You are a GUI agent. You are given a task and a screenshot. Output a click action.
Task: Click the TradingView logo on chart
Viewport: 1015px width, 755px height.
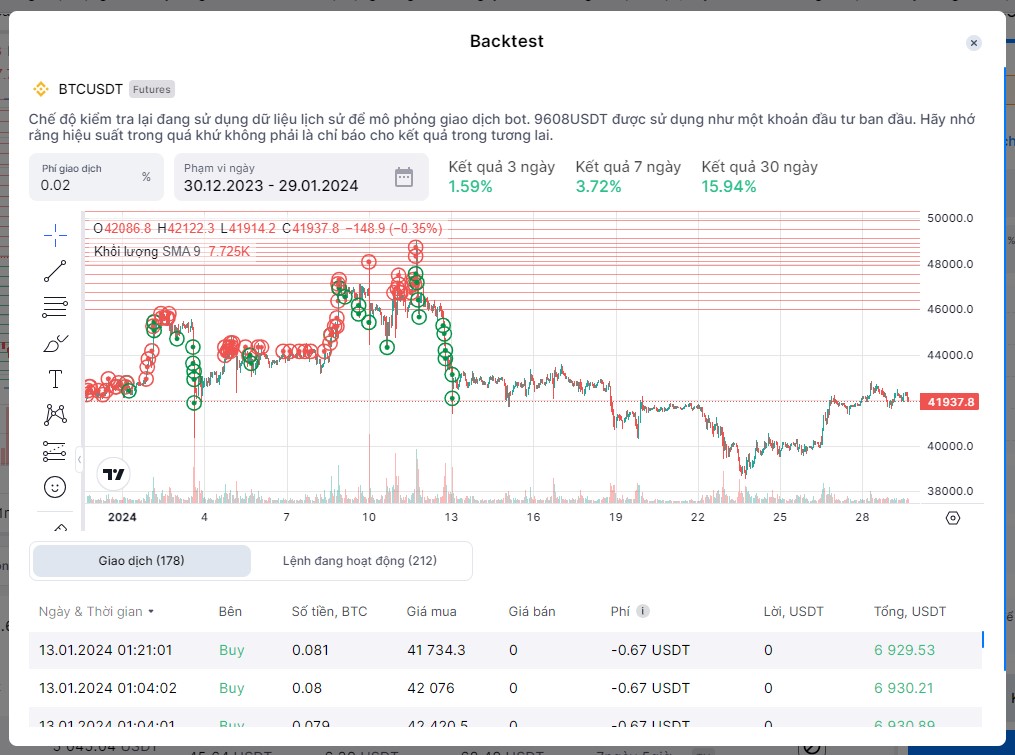point(114,474)
